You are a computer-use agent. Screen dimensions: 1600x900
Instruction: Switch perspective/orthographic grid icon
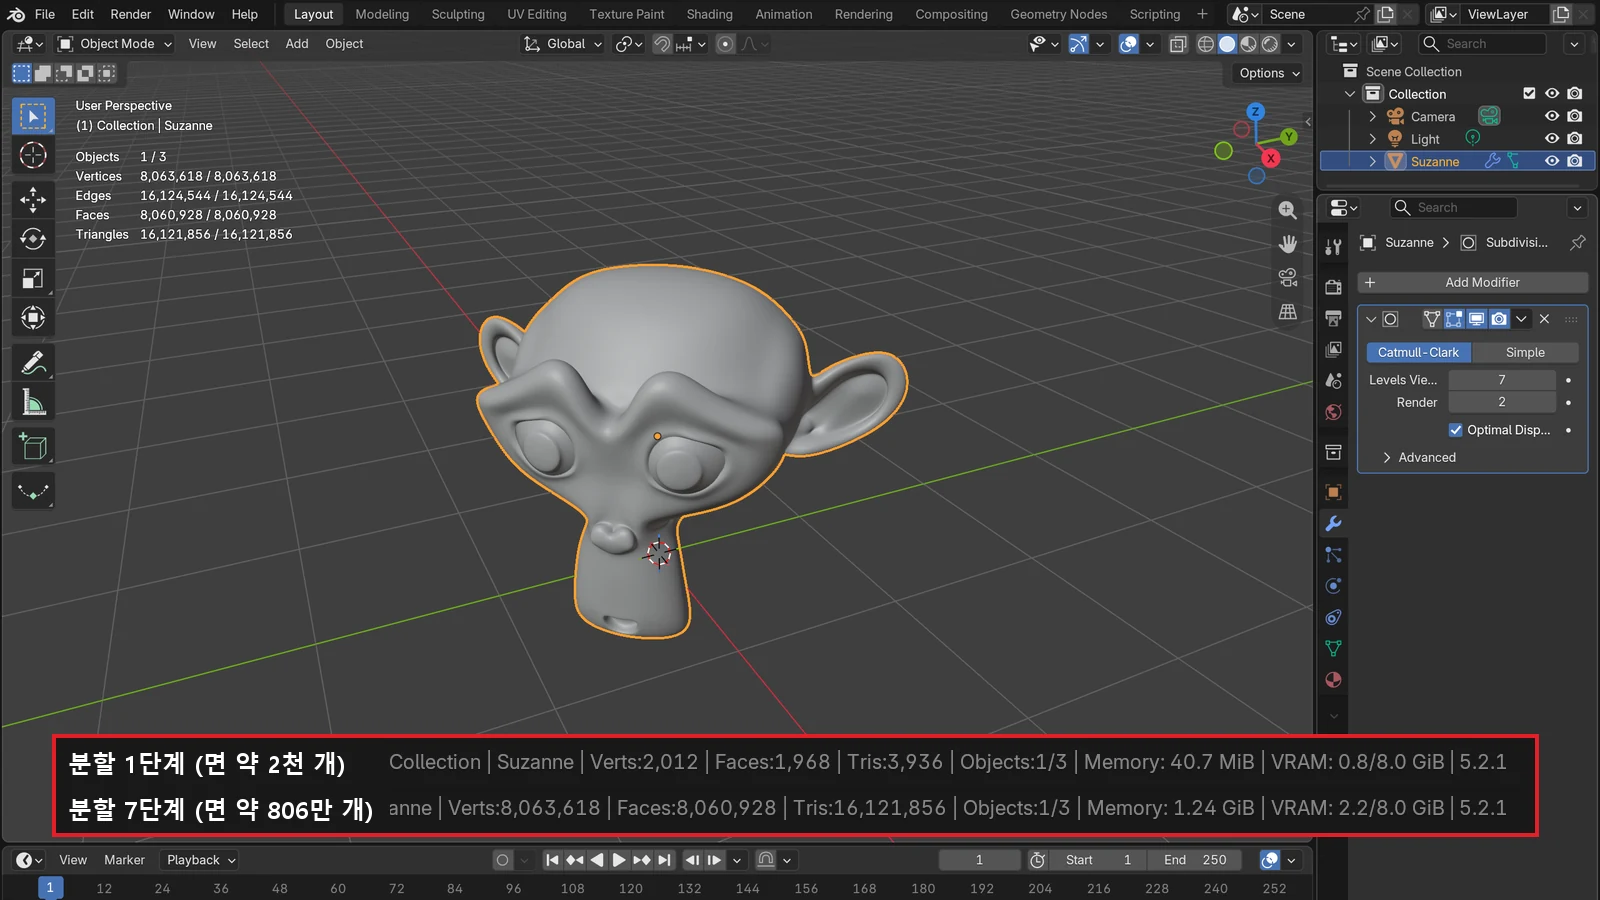coord(1288,311)
